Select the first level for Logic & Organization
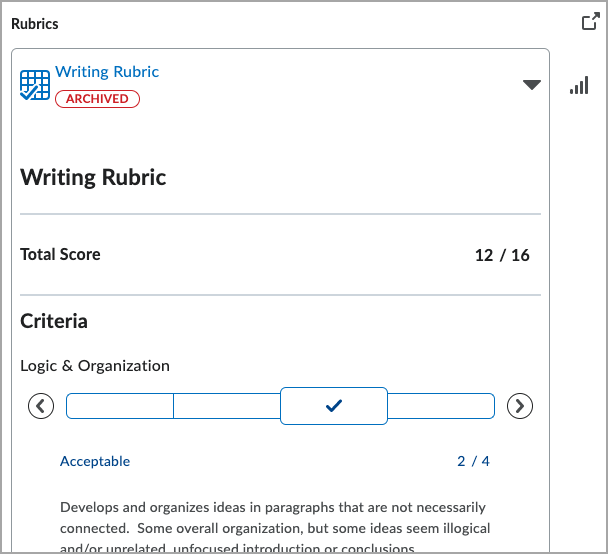 [120, 406]
